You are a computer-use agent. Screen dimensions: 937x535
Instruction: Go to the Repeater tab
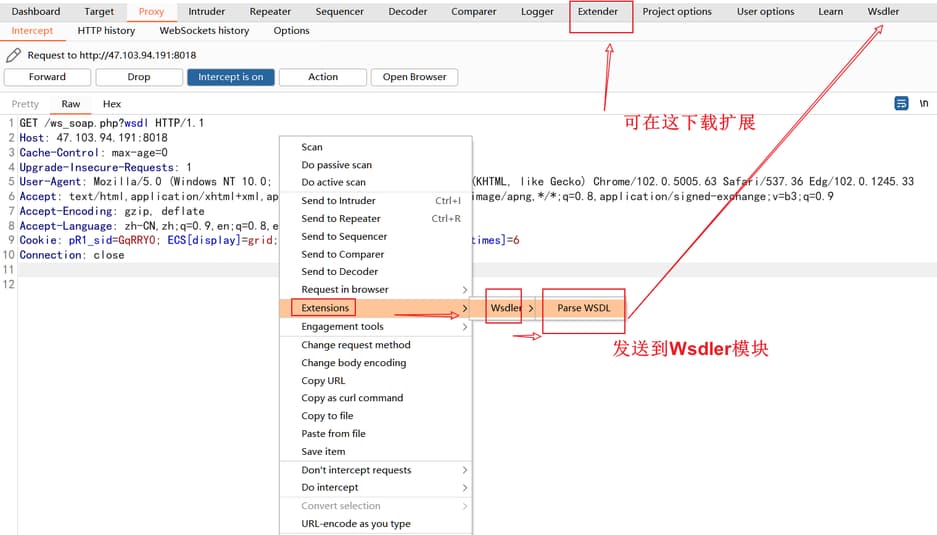[x=270, y=11]
